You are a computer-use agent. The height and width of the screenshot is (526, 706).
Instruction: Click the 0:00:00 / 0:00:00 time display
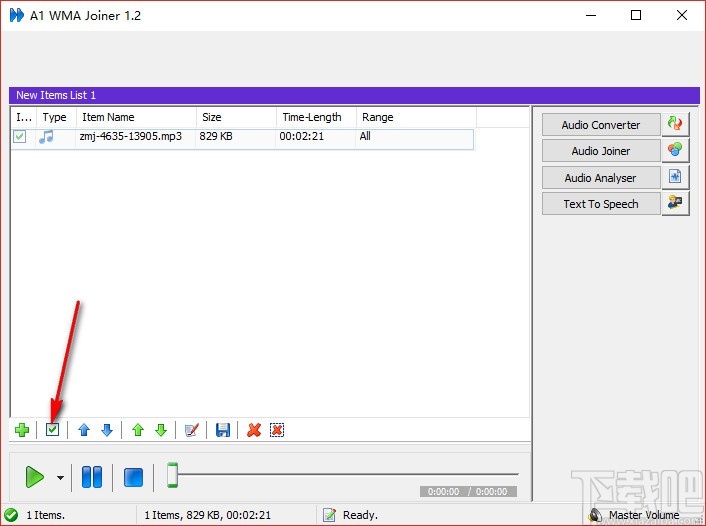tap(468, 492)
